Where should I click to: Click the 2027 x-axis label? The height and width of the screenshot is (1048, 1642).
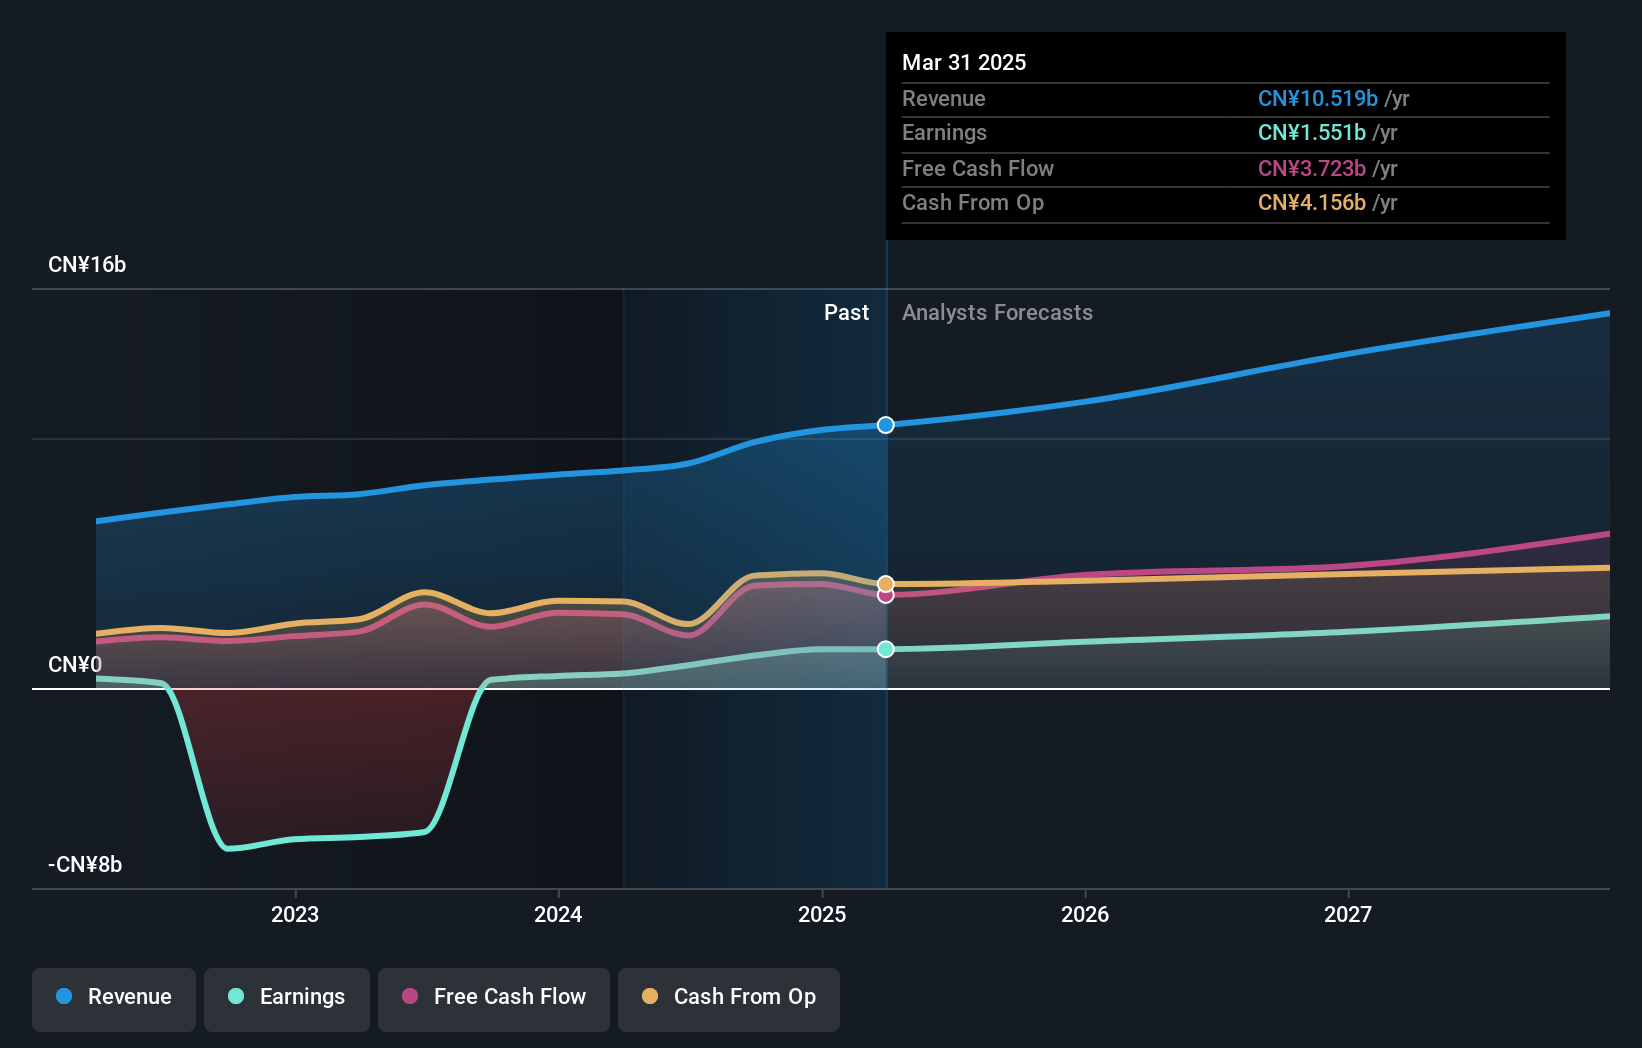pos(1348,914)
